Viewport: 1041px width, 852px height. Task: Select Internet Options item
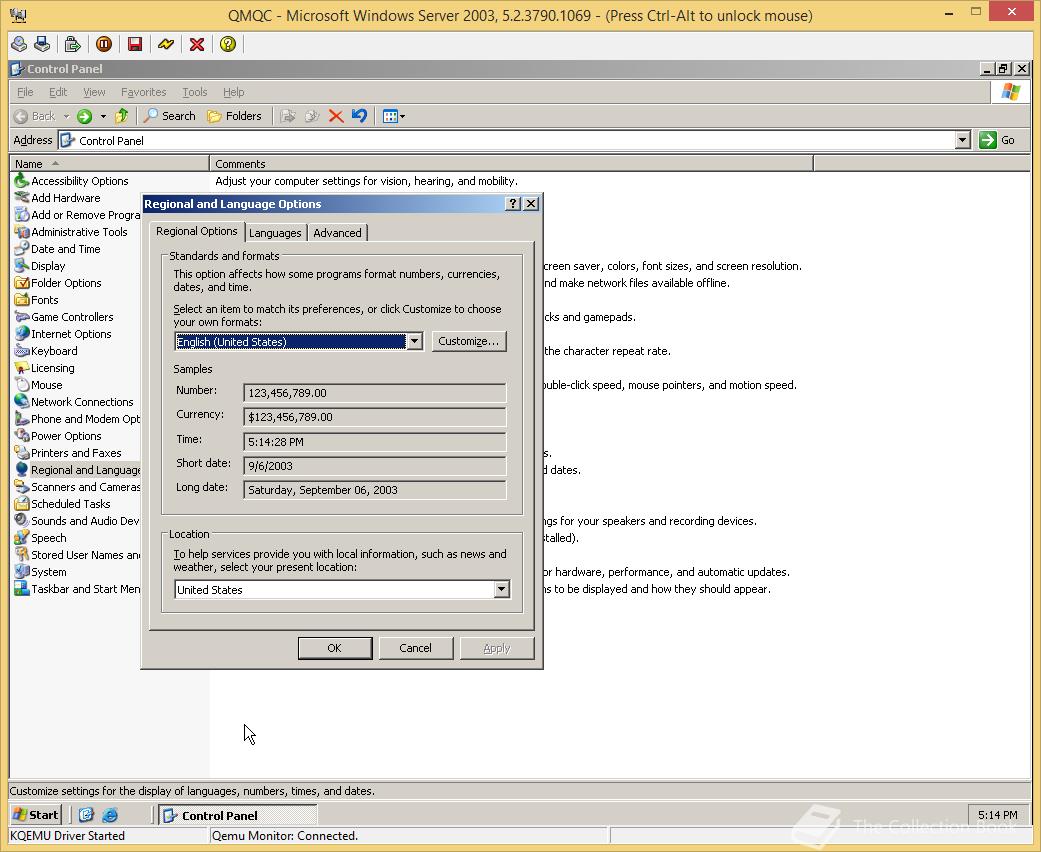tap(62, 334)
